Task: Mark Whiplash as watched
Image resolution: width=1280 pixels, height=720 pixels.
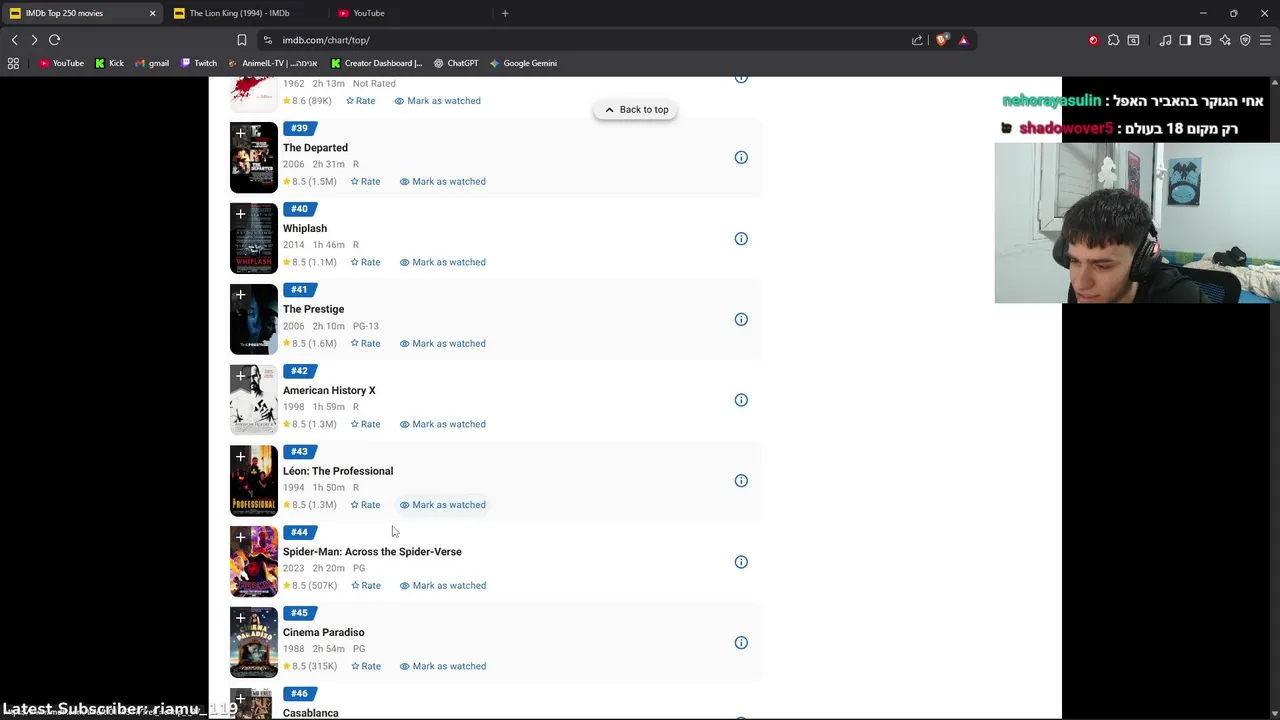Action: tap(443, 262)
